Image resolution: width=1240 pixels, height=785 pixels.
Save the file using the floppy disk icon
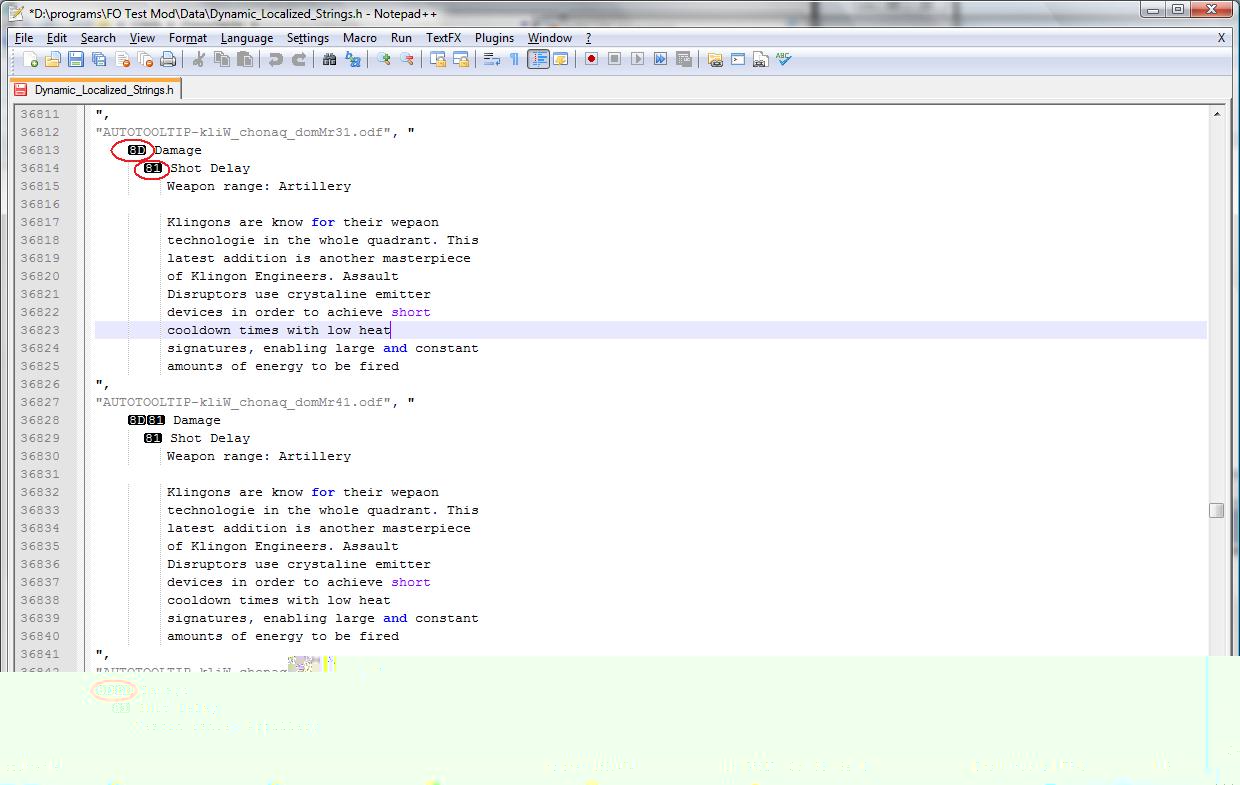(76, 60)
